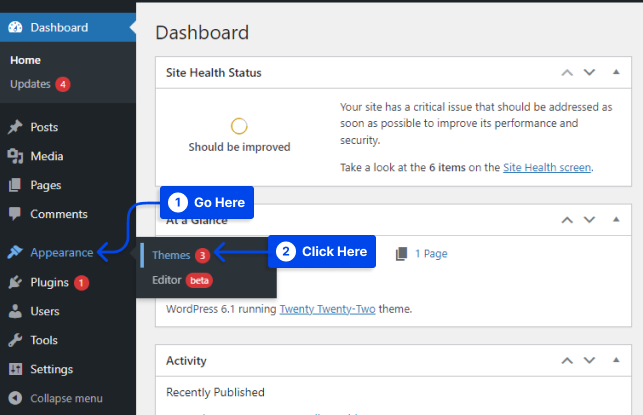The width and height of the screenshot is (643, 415).
Task: Move At a Glance panel up
Action: [x=567, y=220]
